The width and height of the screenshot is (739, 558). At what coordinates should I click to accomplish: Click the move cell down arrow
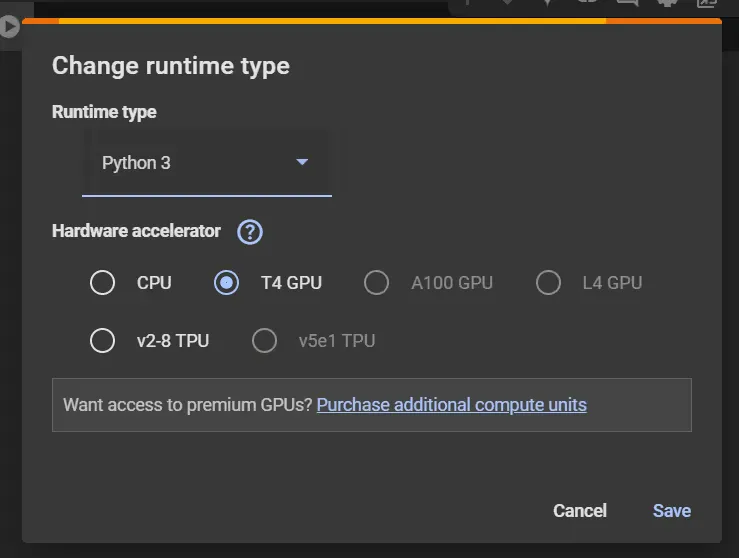coord(507,2)
